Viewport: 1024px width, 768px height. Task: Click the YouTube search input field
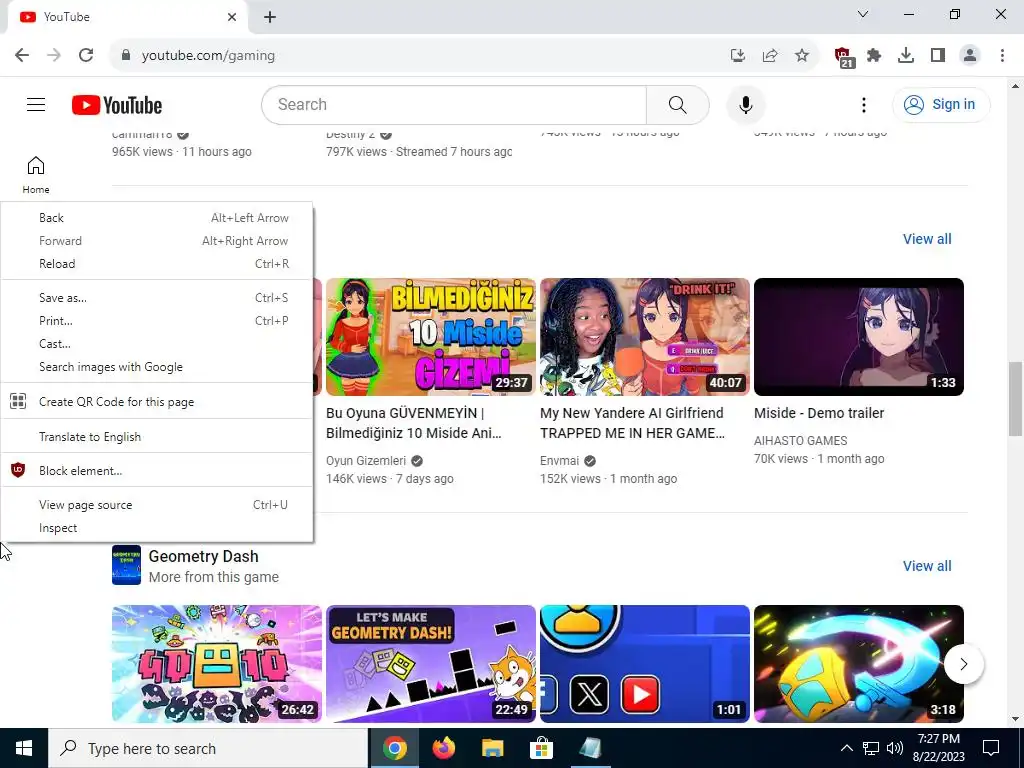tap(454, 104)
